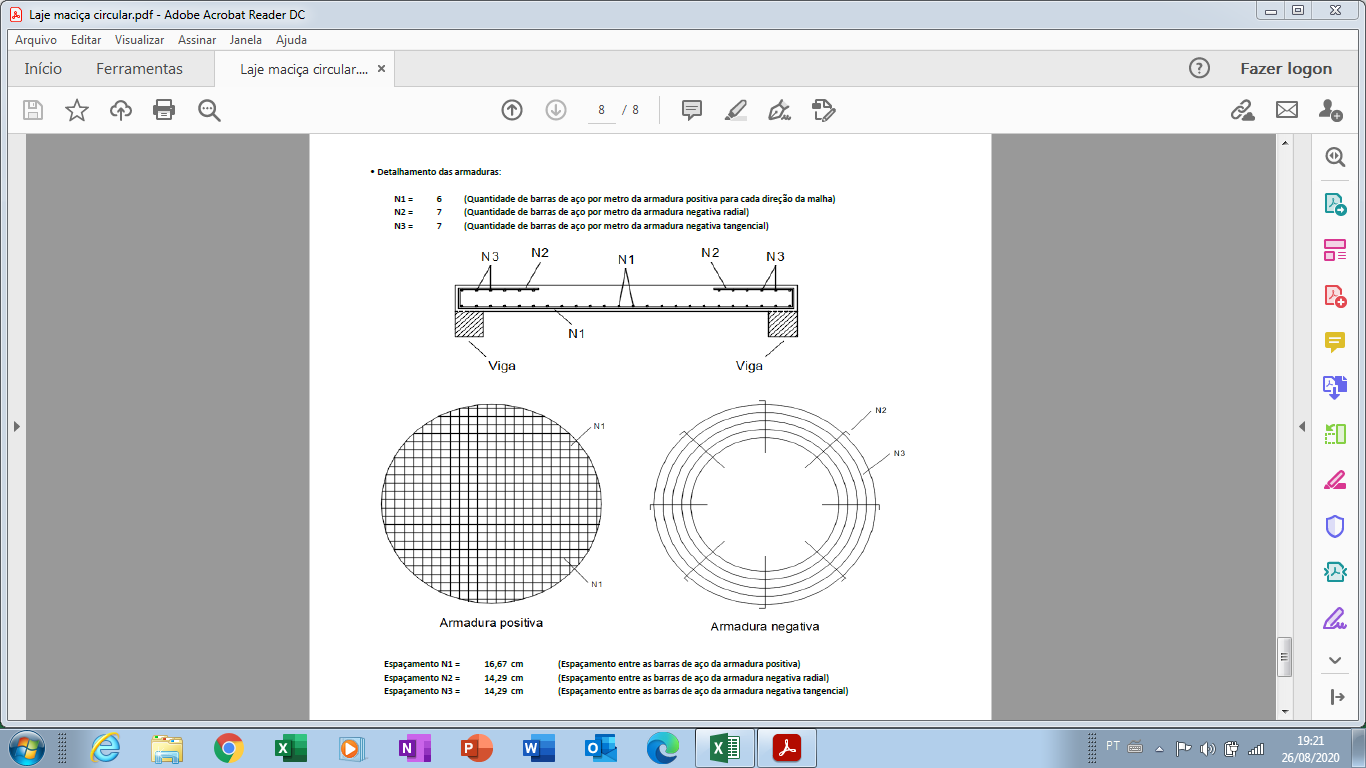Open the purple Fill & Sign sidebar icon
The height and width of the screenshot is (768, 1366).
point(1335,618)
